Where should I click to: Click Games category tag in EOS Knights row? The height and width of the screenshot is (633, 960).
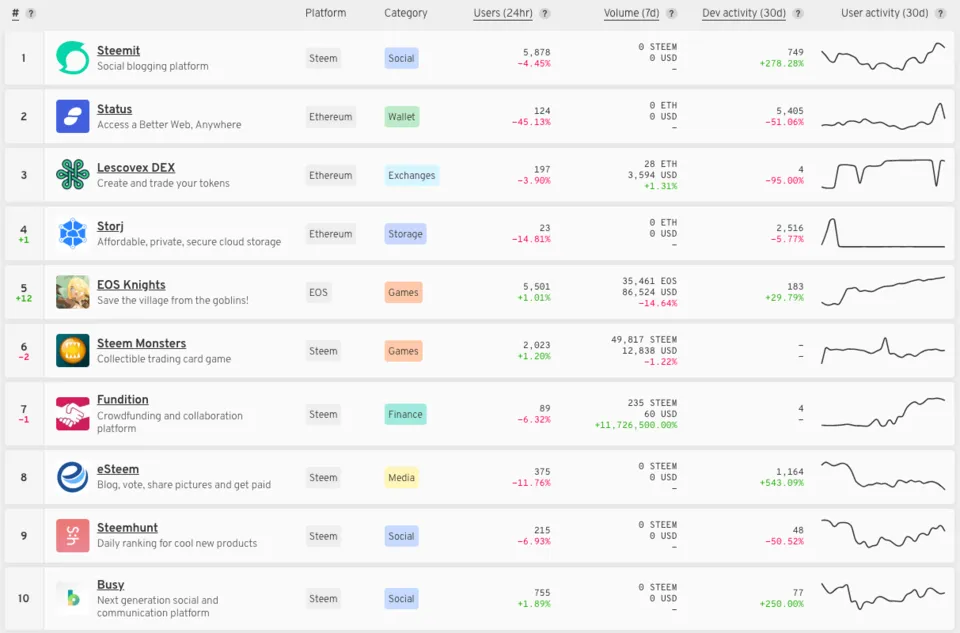403,292
